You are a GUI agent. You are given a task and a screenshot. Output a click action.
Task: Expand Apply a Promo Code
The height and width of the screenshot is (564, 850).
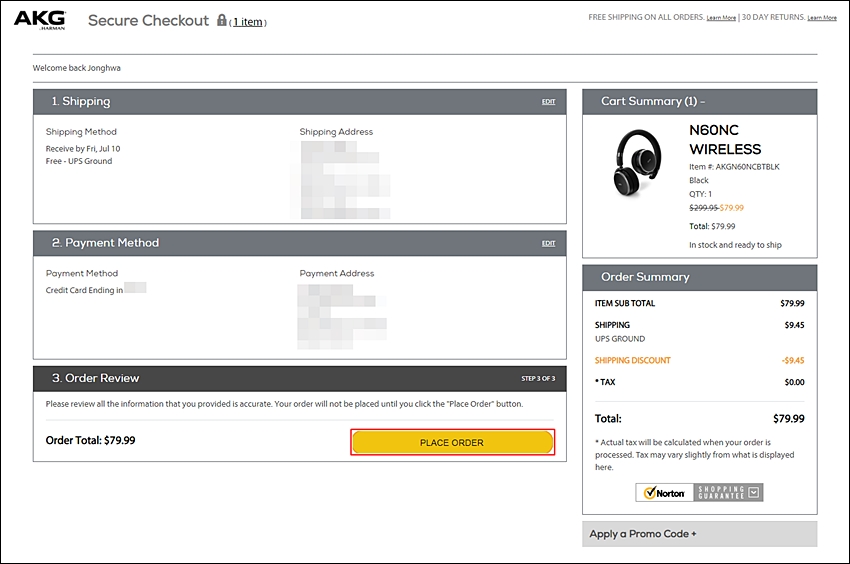click(699, 534)
